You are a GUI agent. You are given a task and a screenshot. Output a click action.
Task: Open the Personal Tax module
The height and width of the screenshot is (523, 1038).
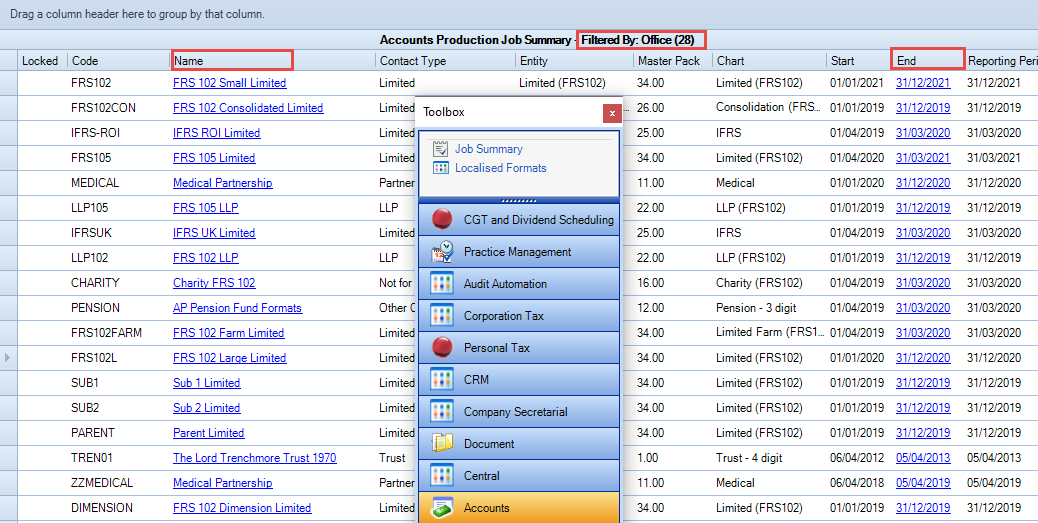[x=519, y=348]
